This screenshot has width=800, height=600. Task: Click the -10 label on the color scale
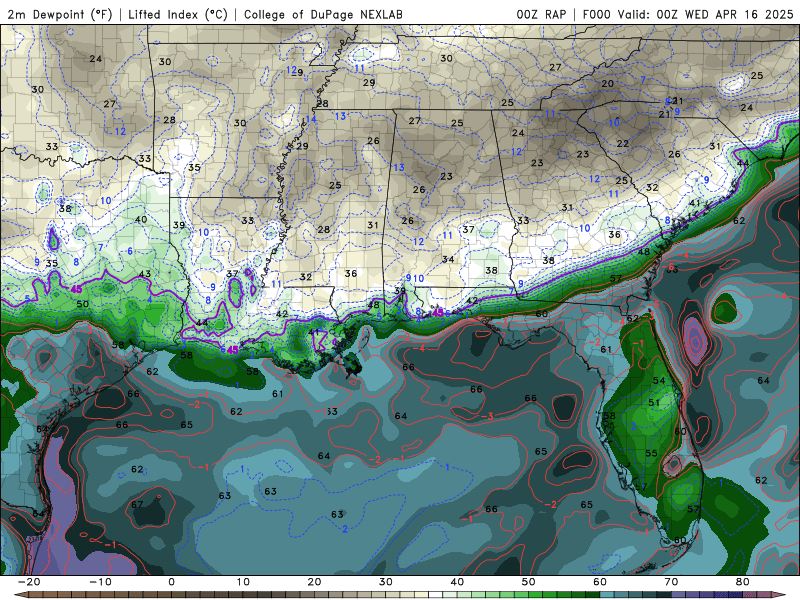coord(101,582)
